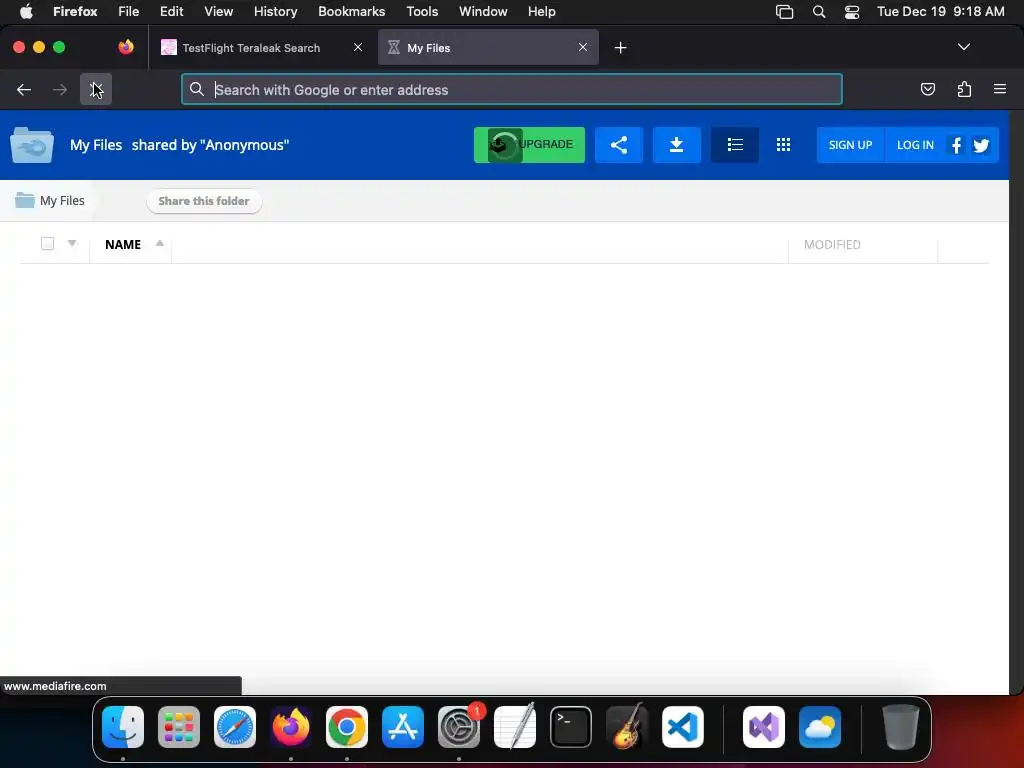Open the History menu

[276, 12]
